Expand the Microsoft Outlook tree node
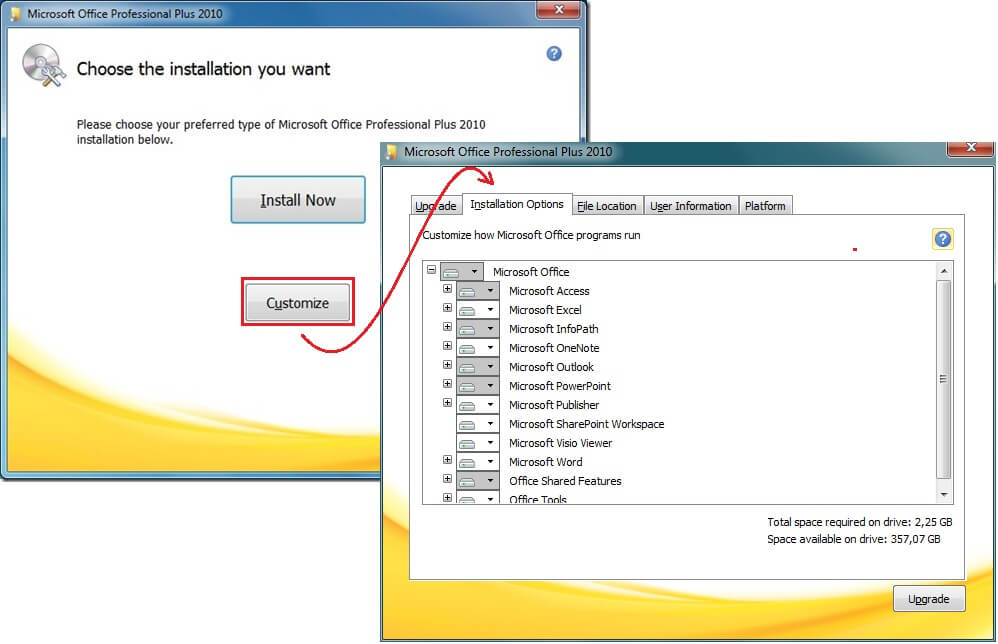Image resolution: width=998 pixels, height=644 pixels. (x=447, y=365)
